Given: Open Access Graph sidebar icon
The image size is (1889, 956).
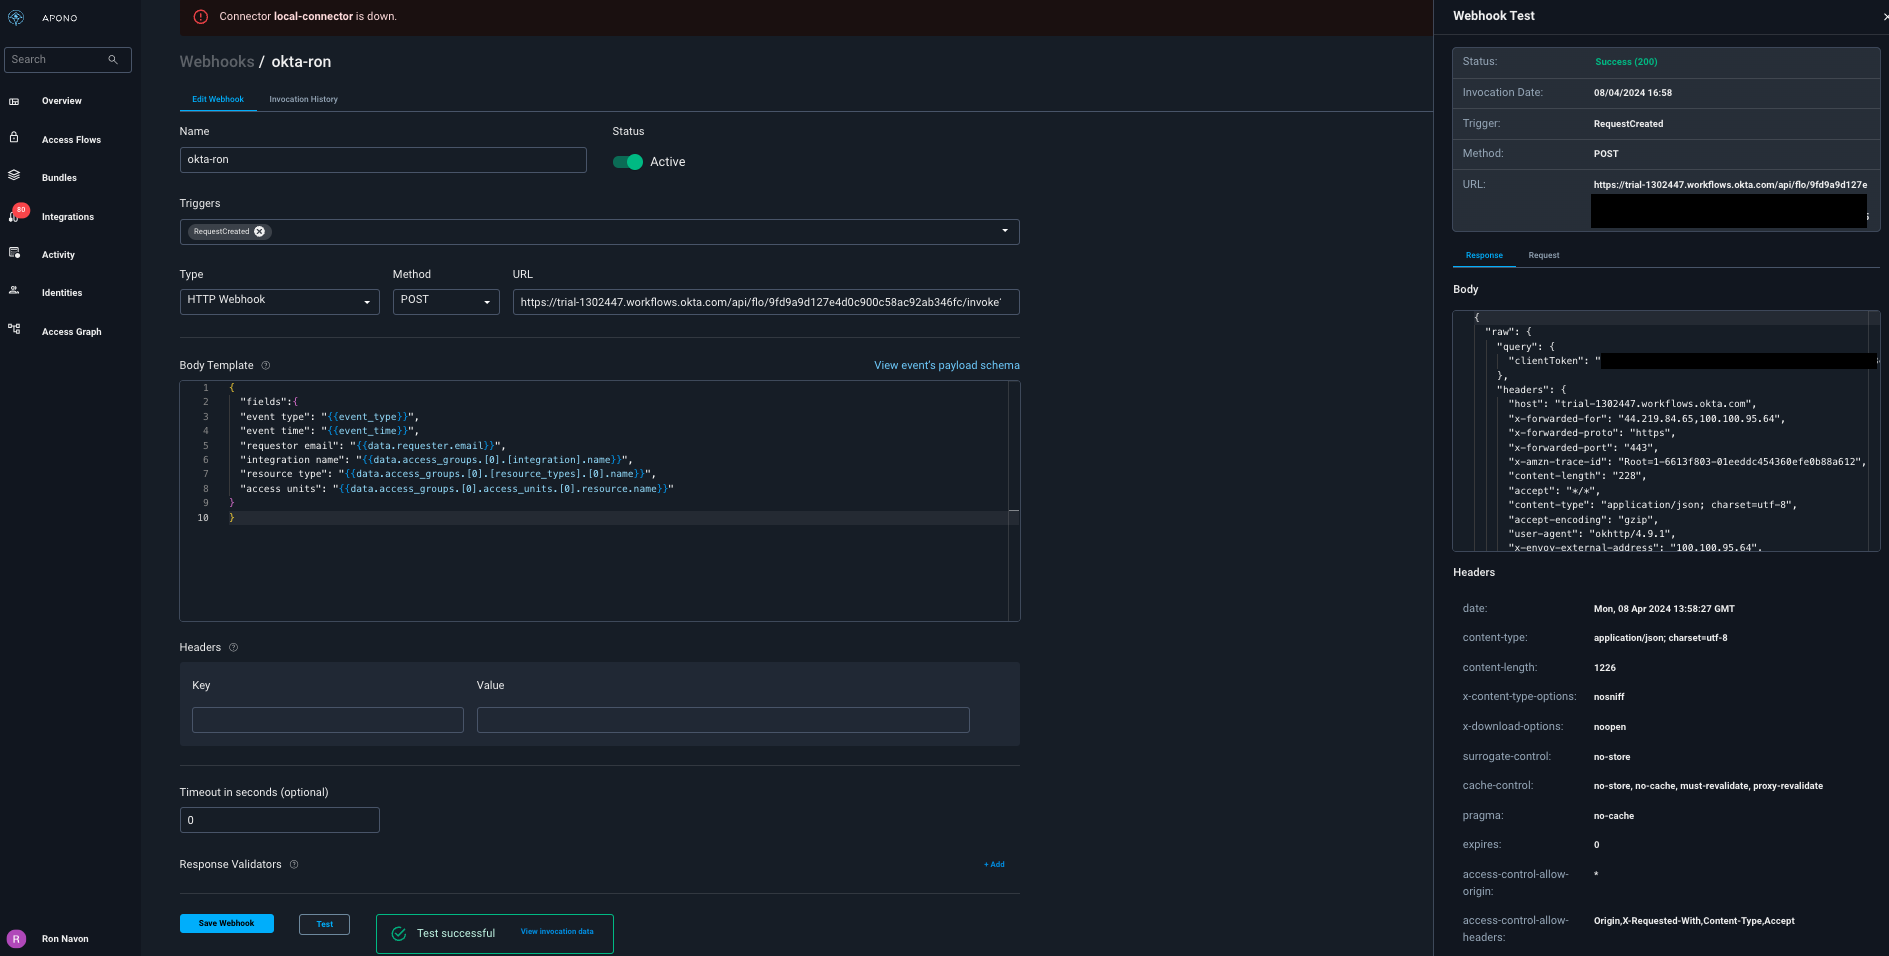Looking at the screenshot, I should 14,329.
